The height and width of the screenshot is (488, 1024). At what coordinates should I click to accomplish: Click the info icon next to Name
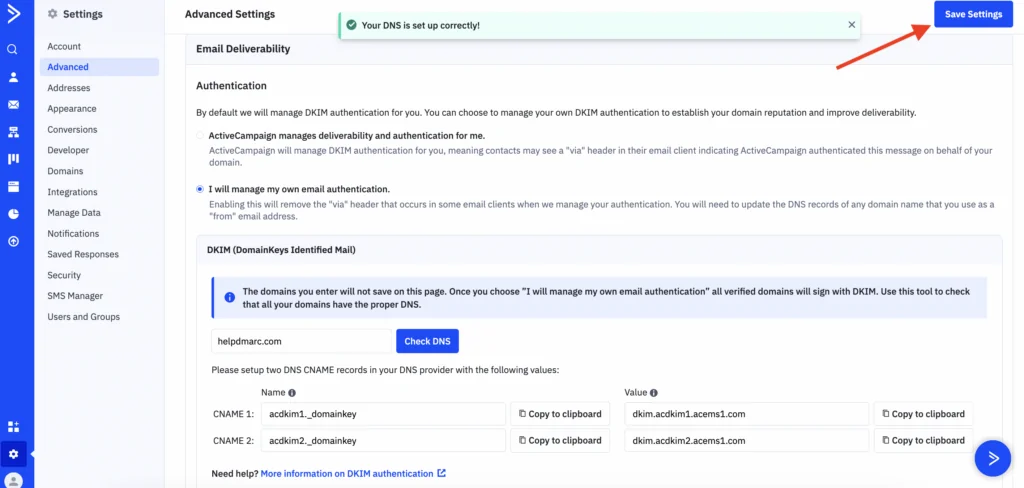tap(292, 393)
